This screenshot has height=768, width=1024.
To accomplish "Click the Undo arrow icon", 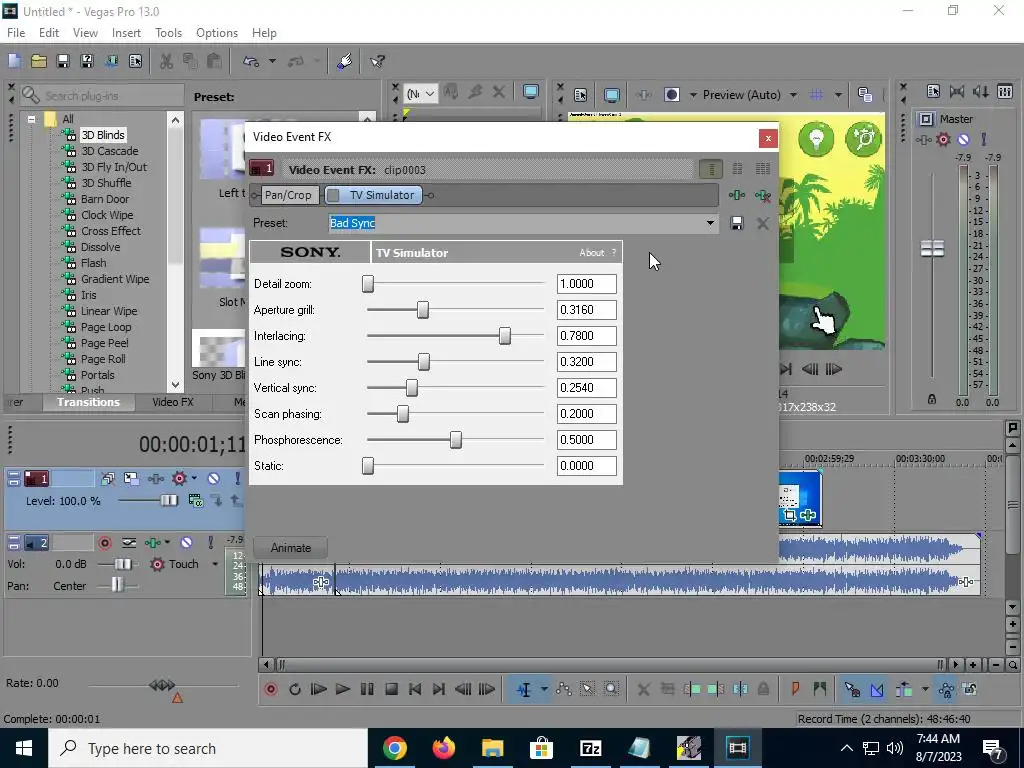I will 251,61.
